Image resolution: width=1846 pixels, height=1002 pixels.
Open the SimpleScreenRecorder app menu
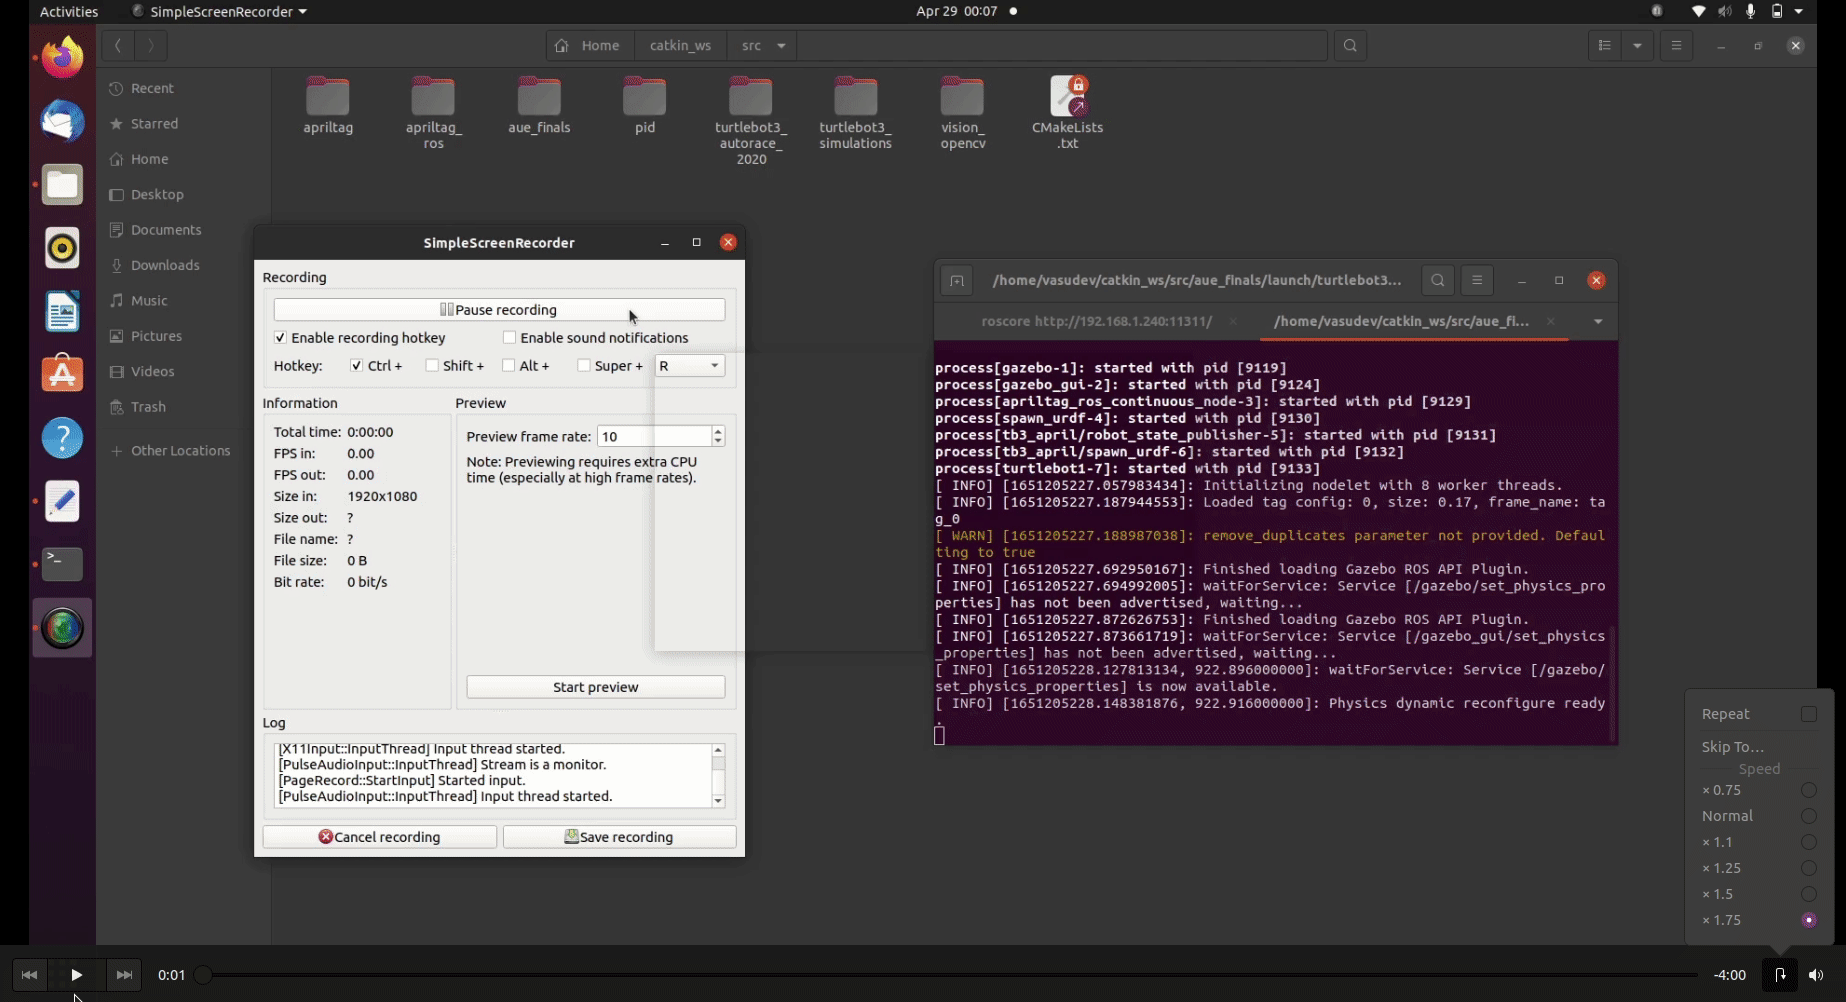219,12
